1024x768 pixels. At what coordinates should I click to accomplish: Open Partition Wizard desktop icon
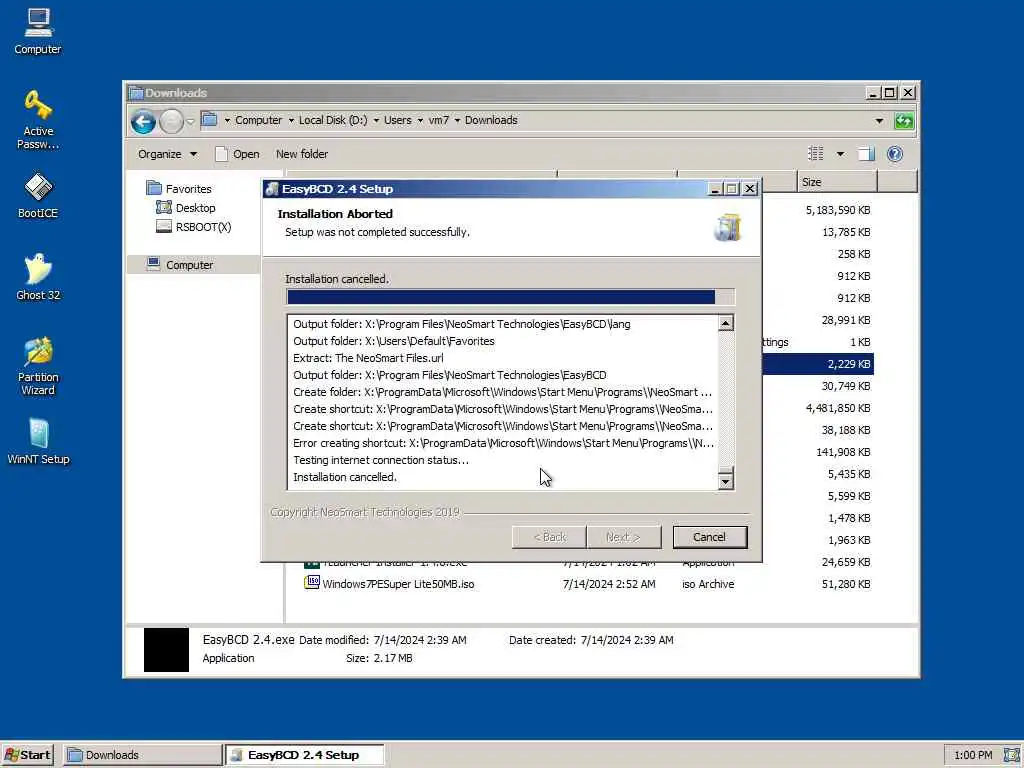coord(38,366)
